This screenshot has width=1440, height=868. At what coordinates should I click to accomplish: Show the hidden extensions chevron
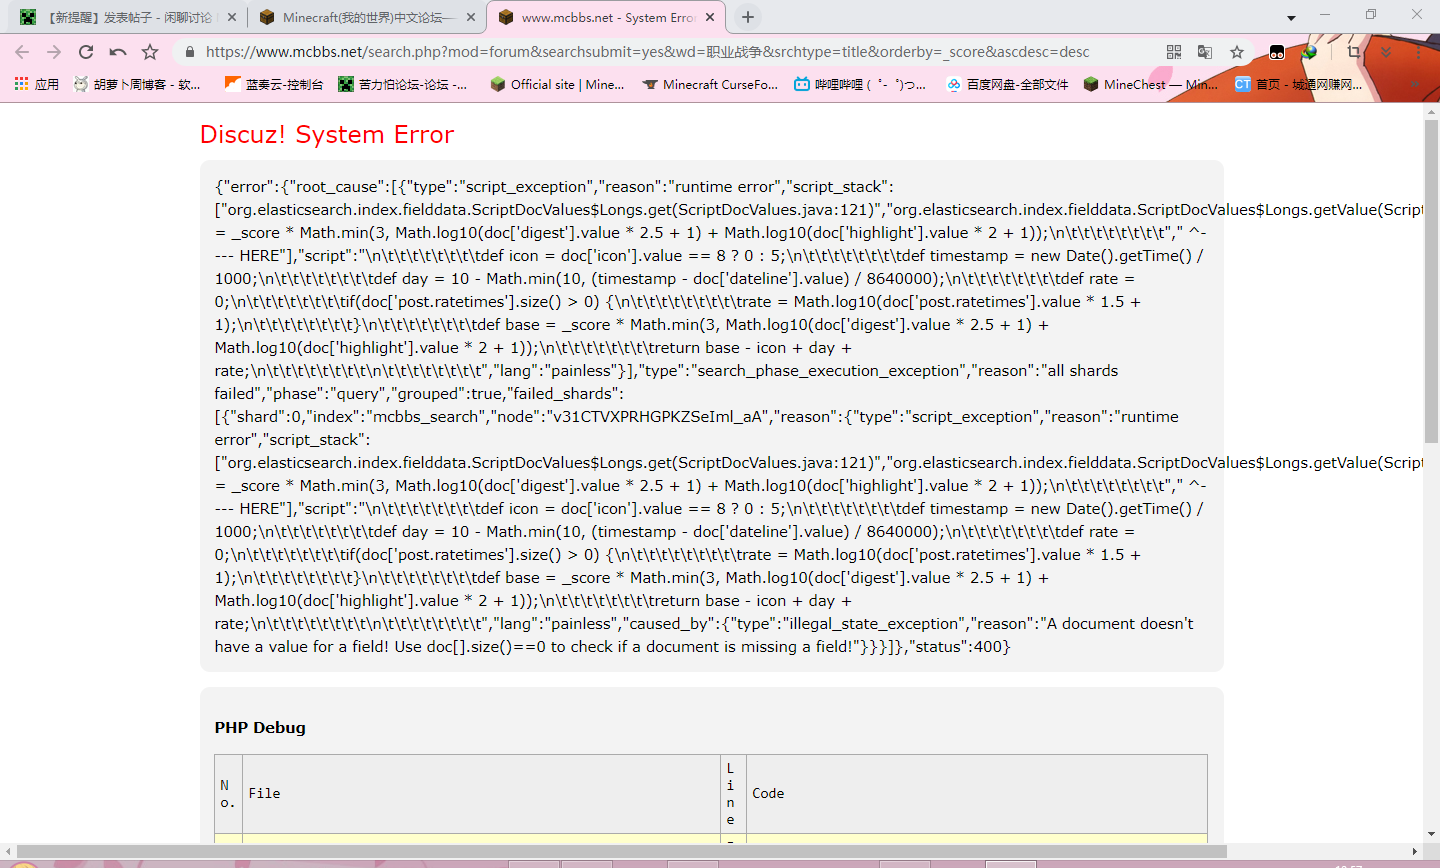1386,52
